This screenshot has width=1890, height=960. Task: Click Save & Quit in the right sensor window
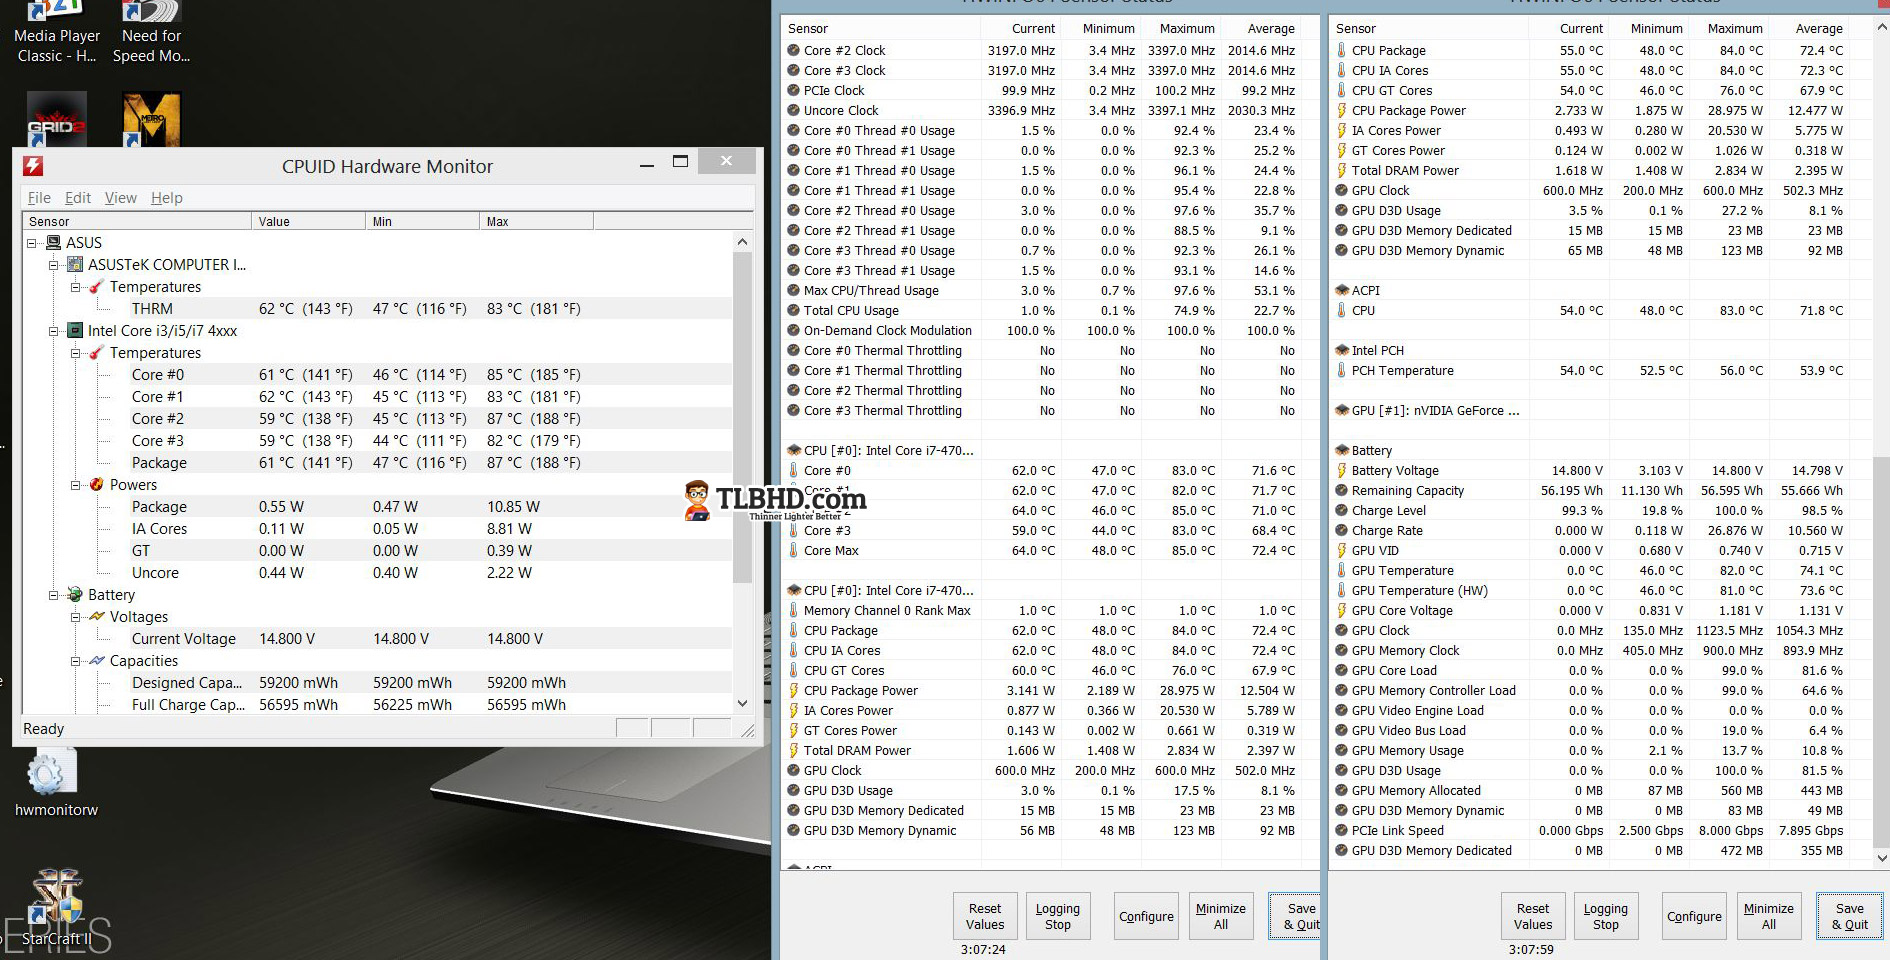[x=1849, y=916]
